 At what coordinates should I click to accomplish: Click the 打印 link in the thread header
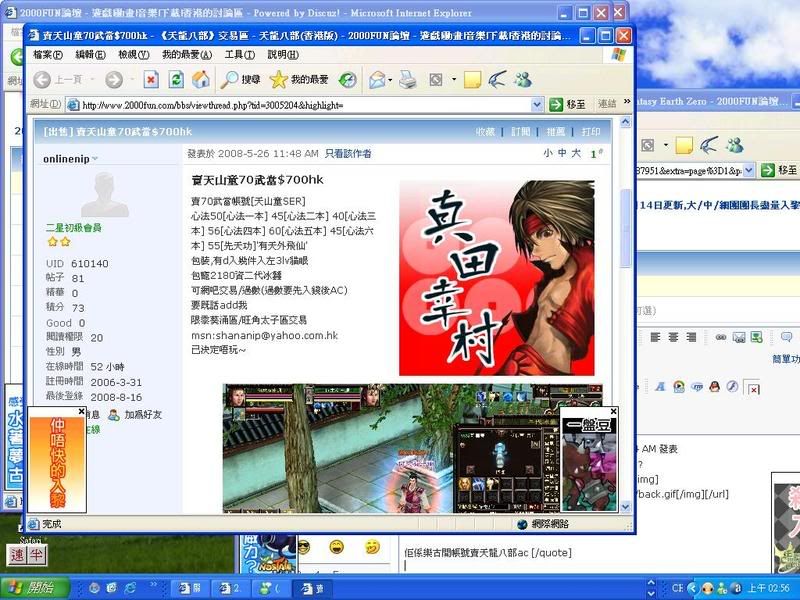591,132
